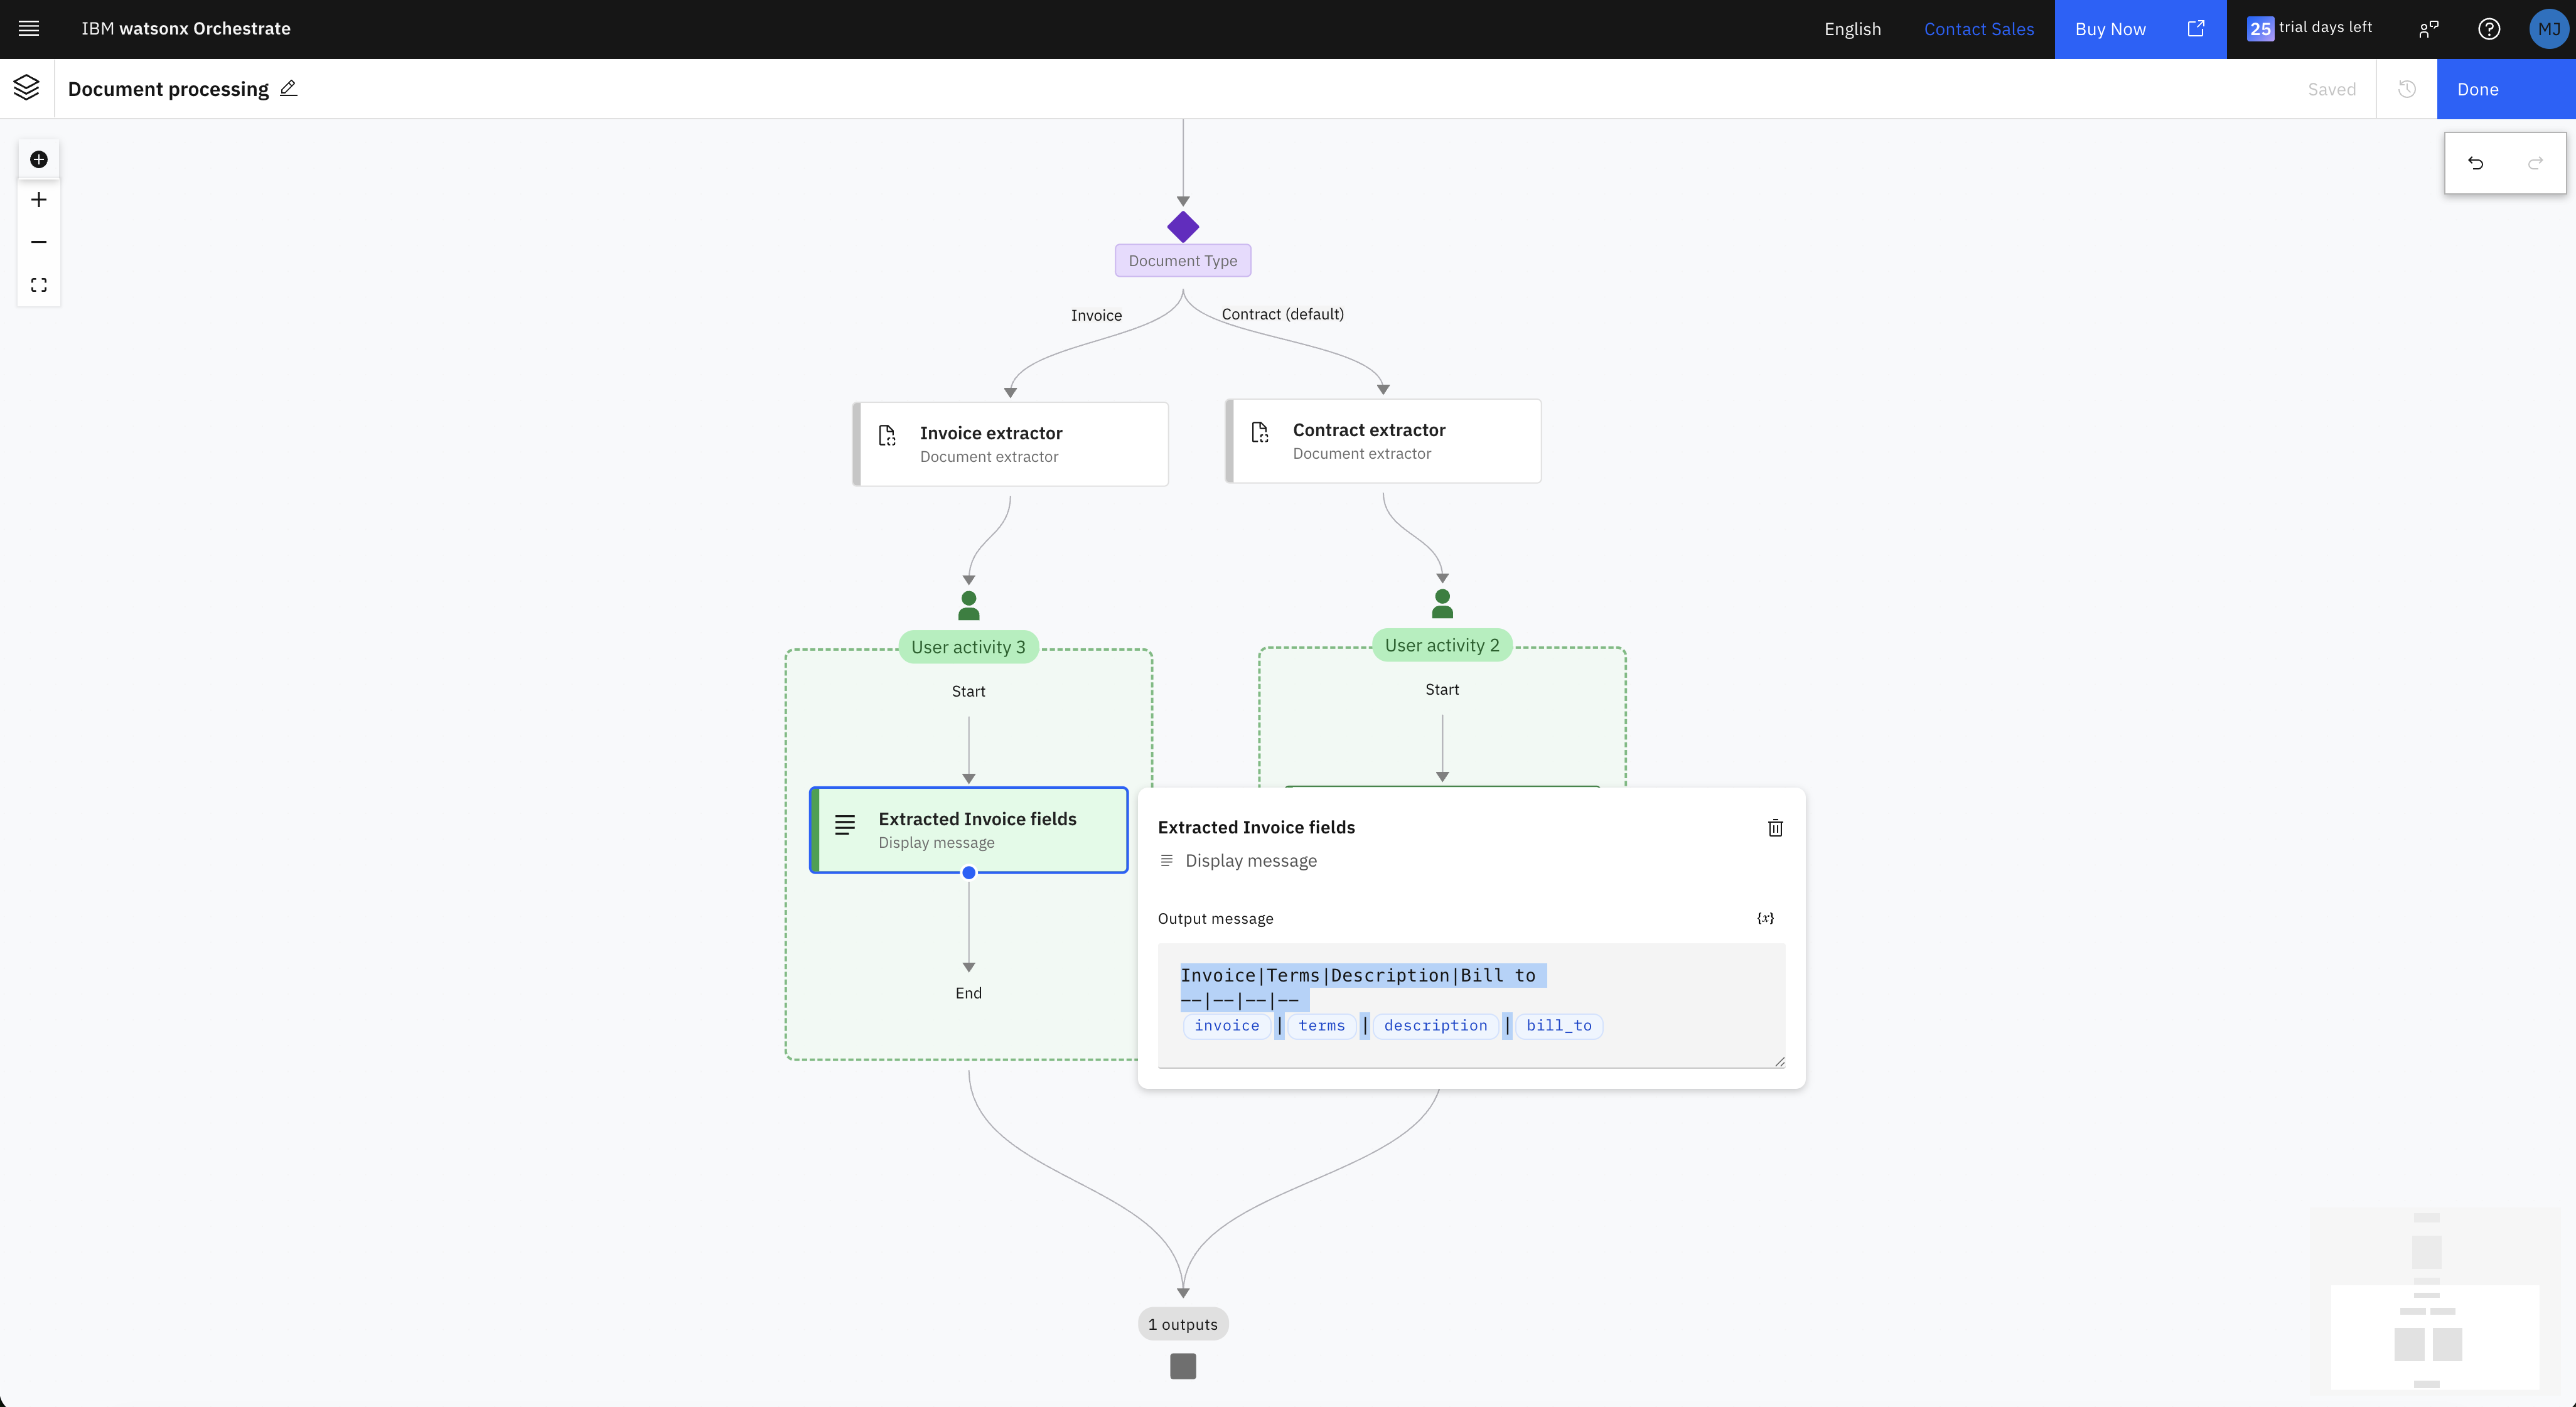Zoom in on the canvas
The width and height of the screenshot is (2576, 1407).
[39, 200]
